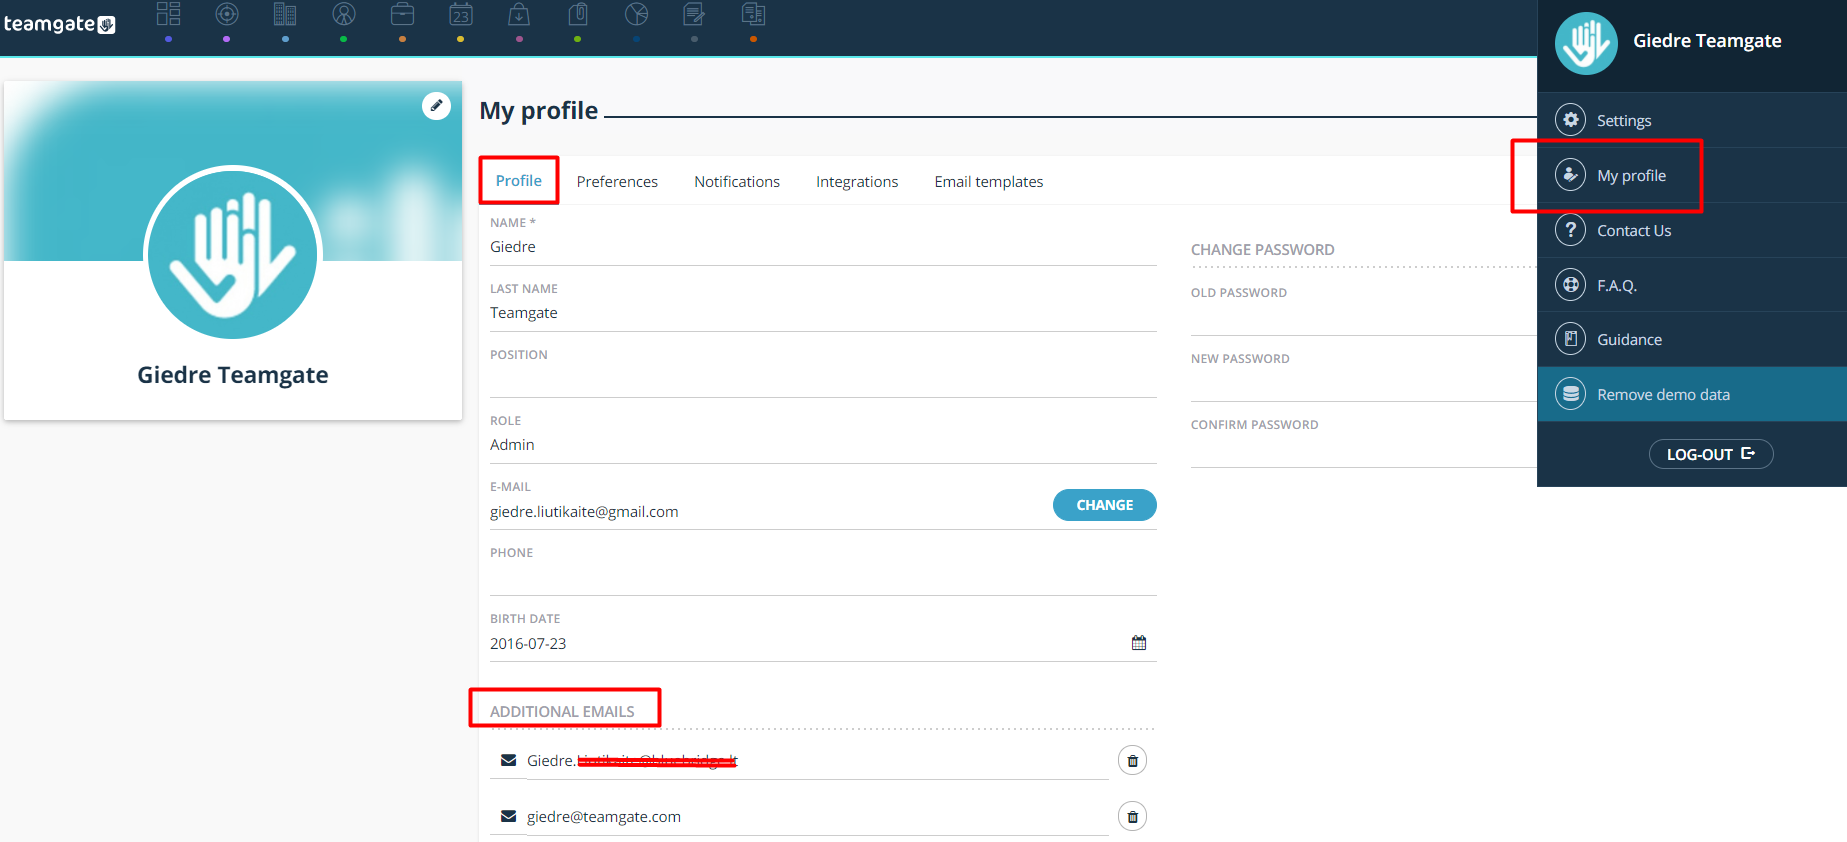Click giedre.liutikaite@gmail.com email text
The image size is (1847, 842).
coord(584,512)
